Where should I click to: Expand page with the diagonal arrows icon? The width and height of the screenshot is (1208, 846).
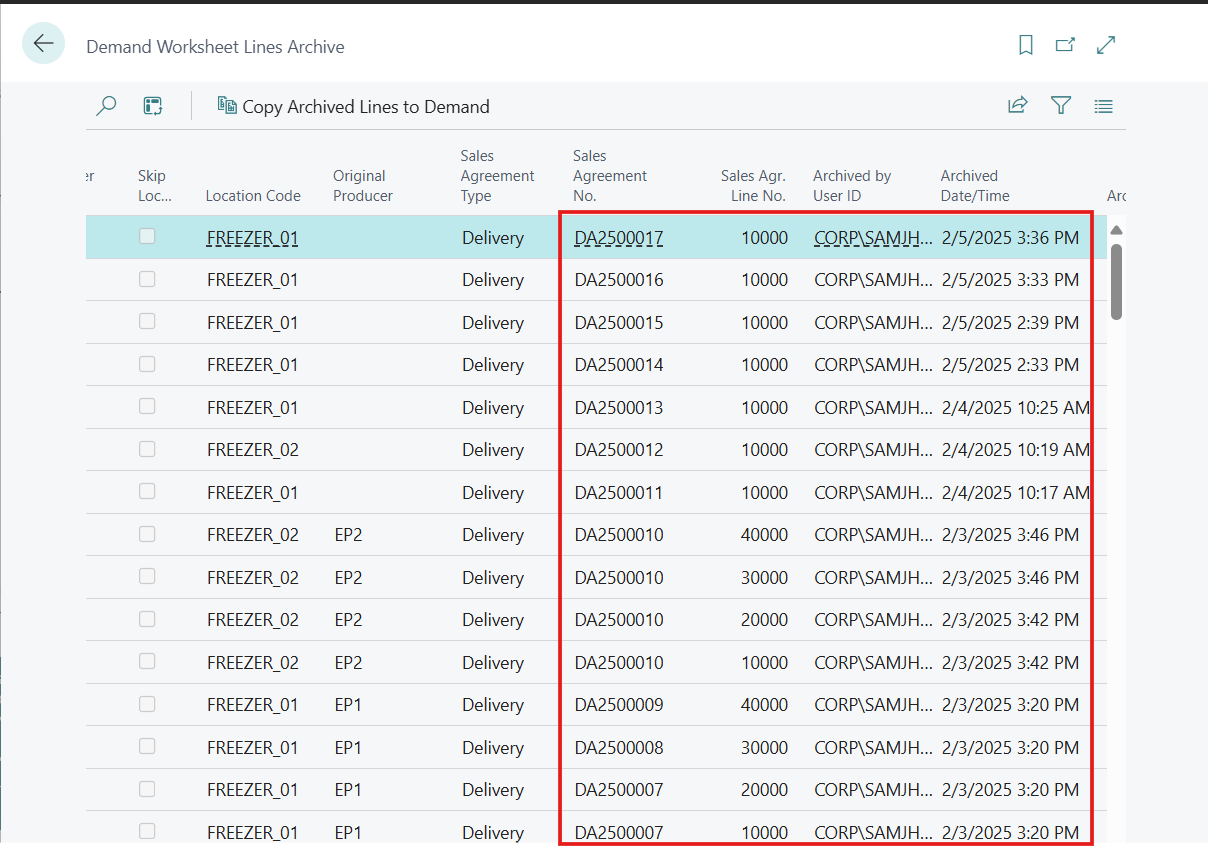click(x=1106, y=45)
